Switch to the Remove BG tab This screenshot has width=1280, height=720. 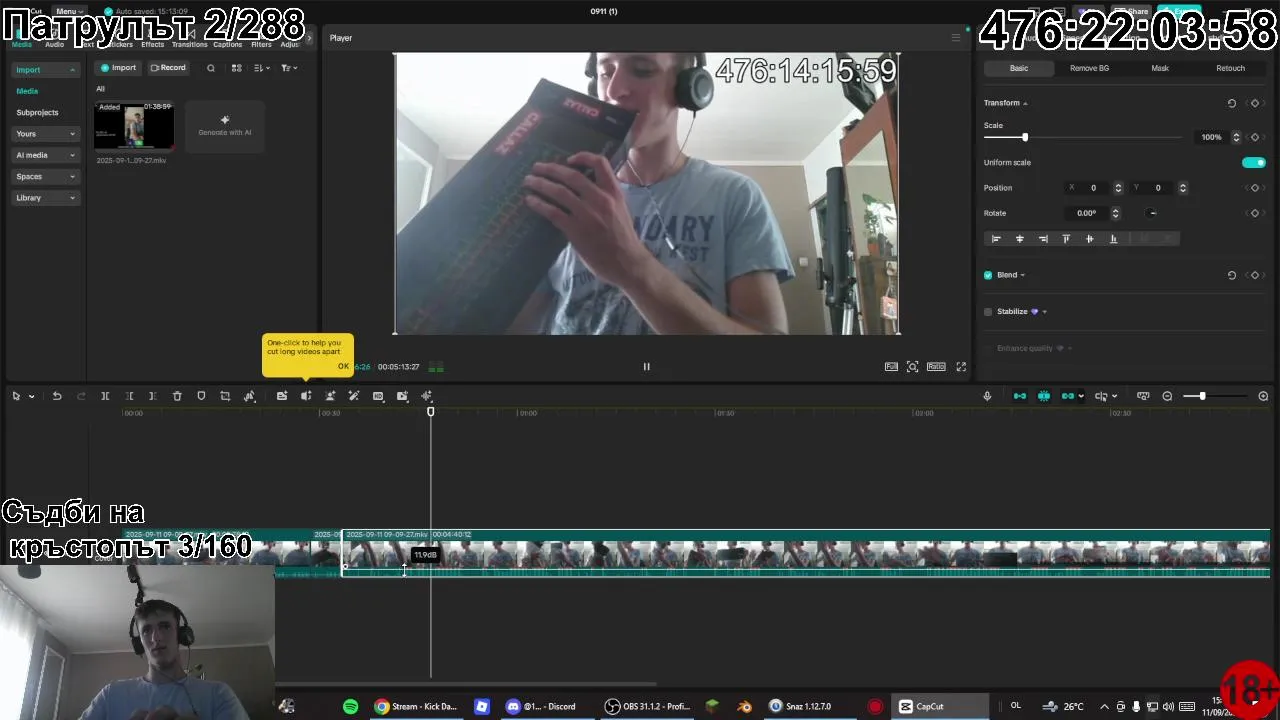(1089, 68)
